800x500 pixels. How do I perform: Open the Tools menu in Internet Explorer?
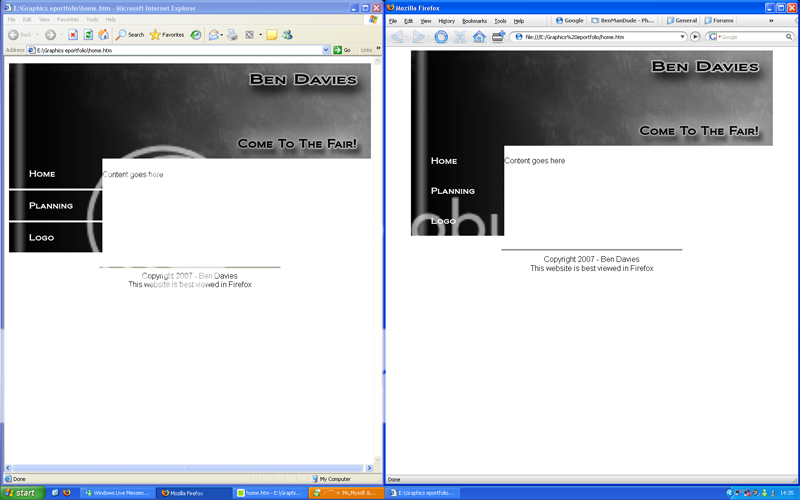click(92, 20)
